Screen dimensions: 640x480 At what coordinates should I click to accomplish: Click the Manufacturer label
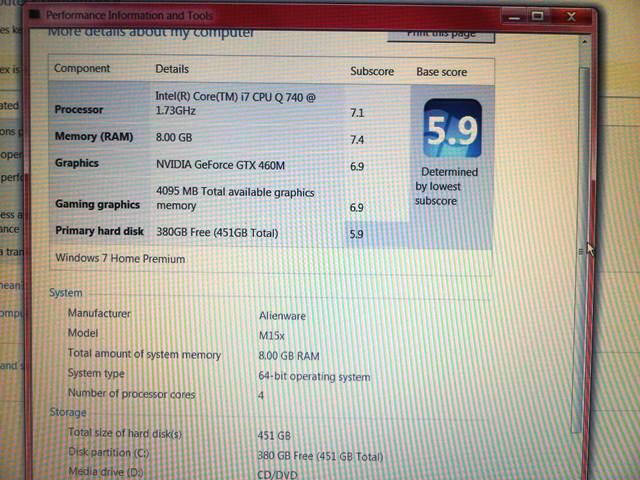point(99,313)
